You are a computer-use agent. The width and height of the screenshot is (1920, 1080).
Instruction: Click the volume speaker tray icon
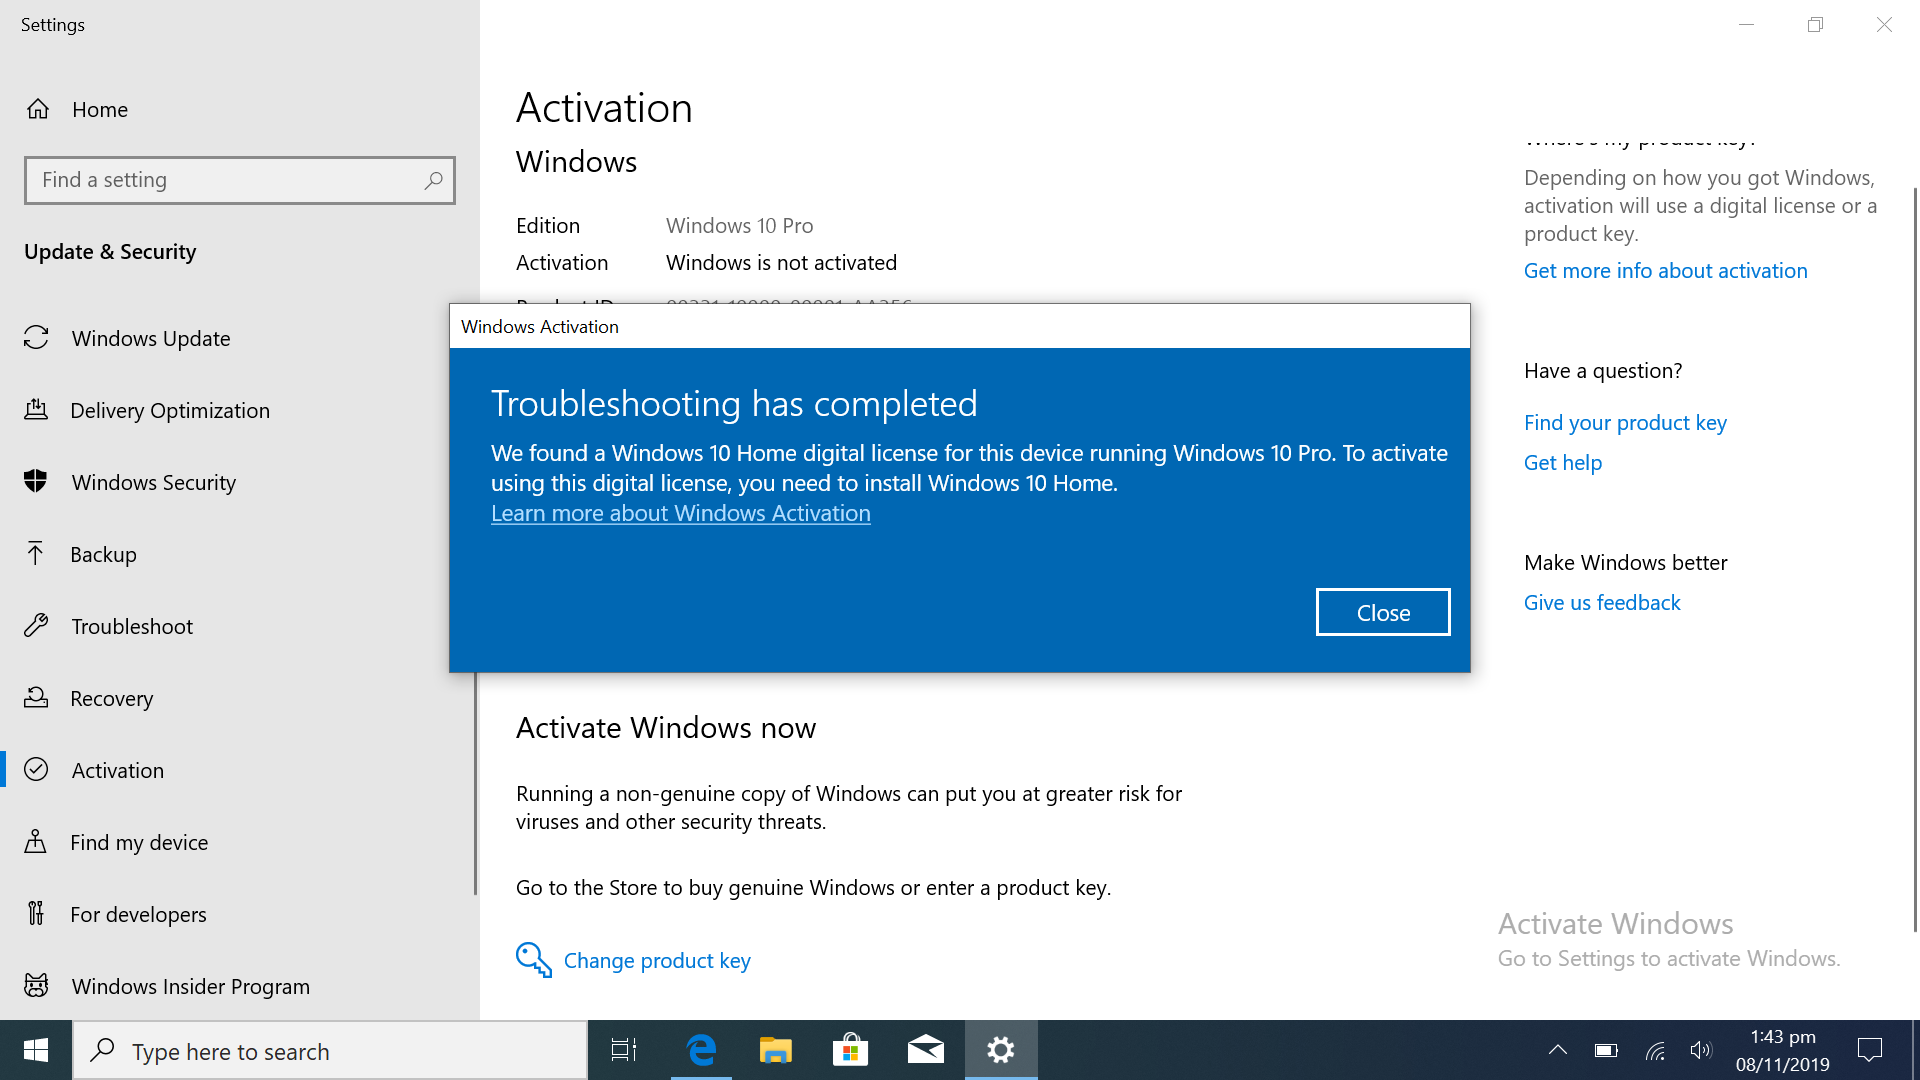point(1701,1050)
